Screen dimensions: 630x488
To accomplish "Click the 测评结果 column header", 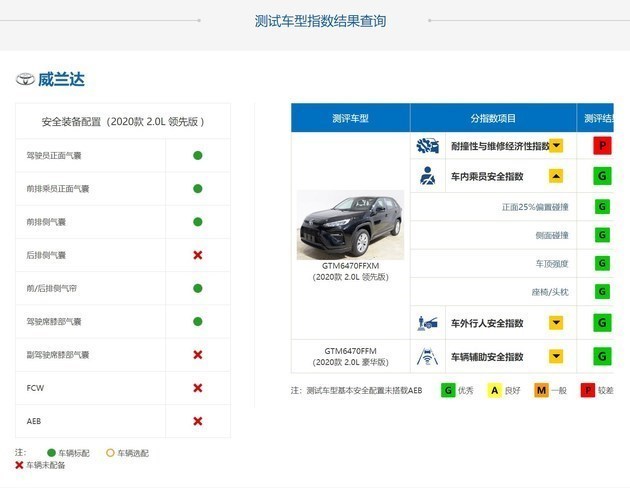I will (x=595, y=118).
